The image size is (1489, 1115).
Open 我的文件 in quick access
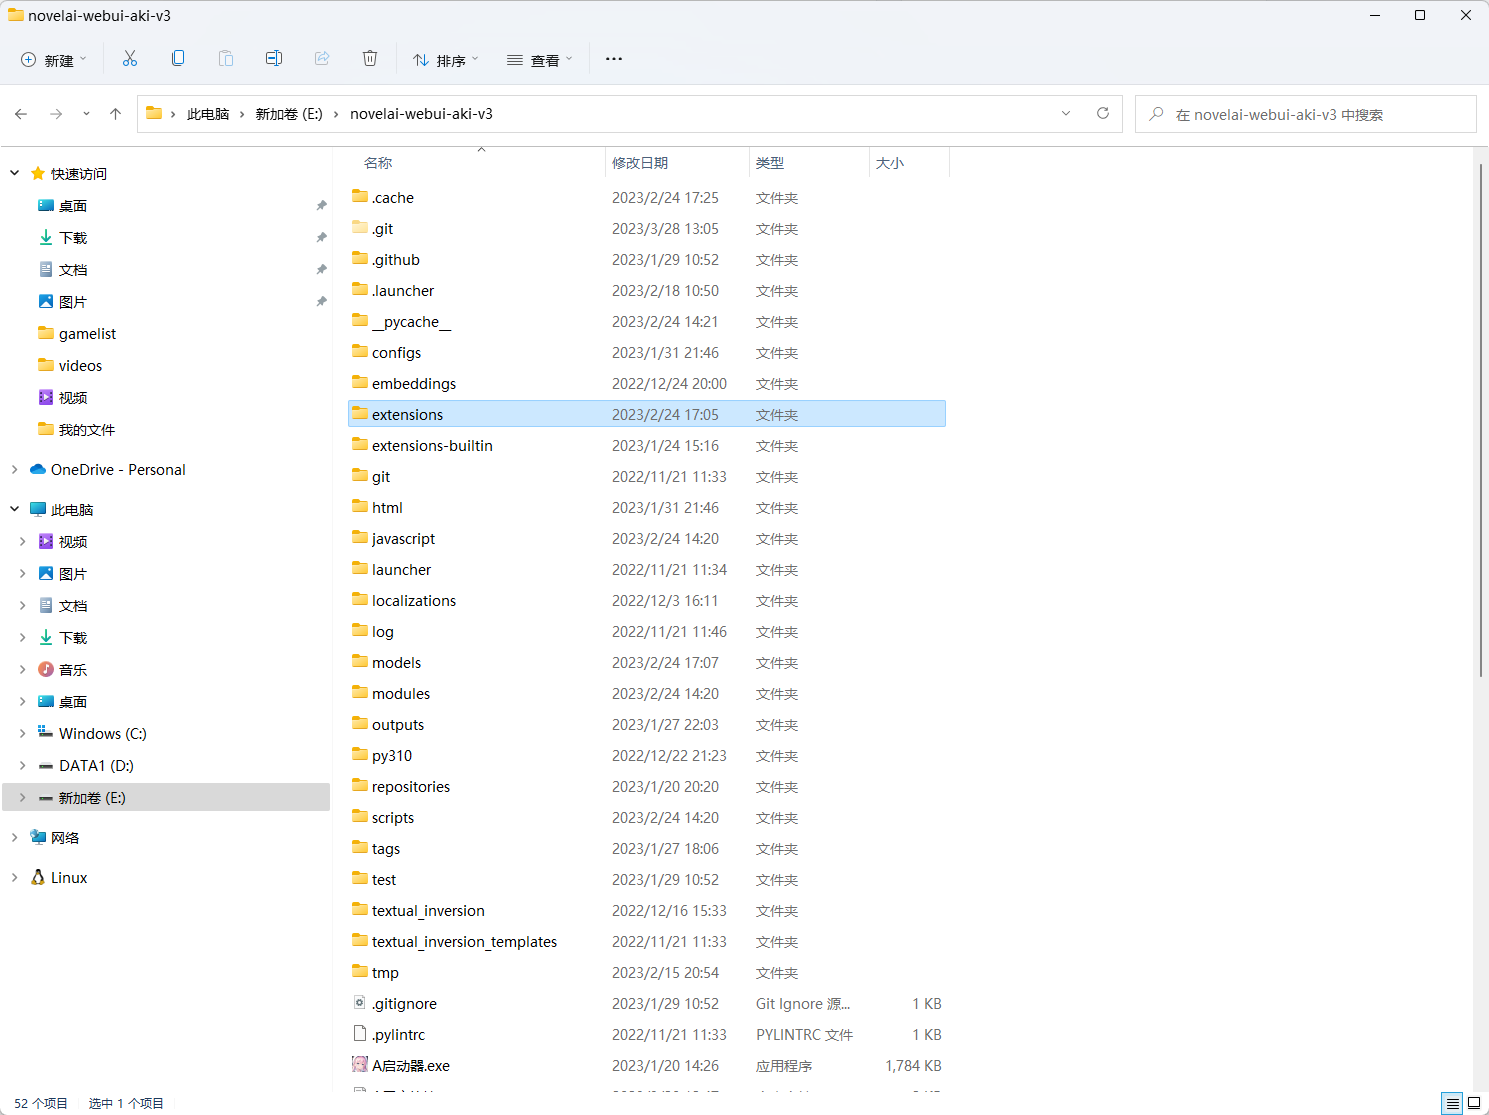[x=87, y=430]
